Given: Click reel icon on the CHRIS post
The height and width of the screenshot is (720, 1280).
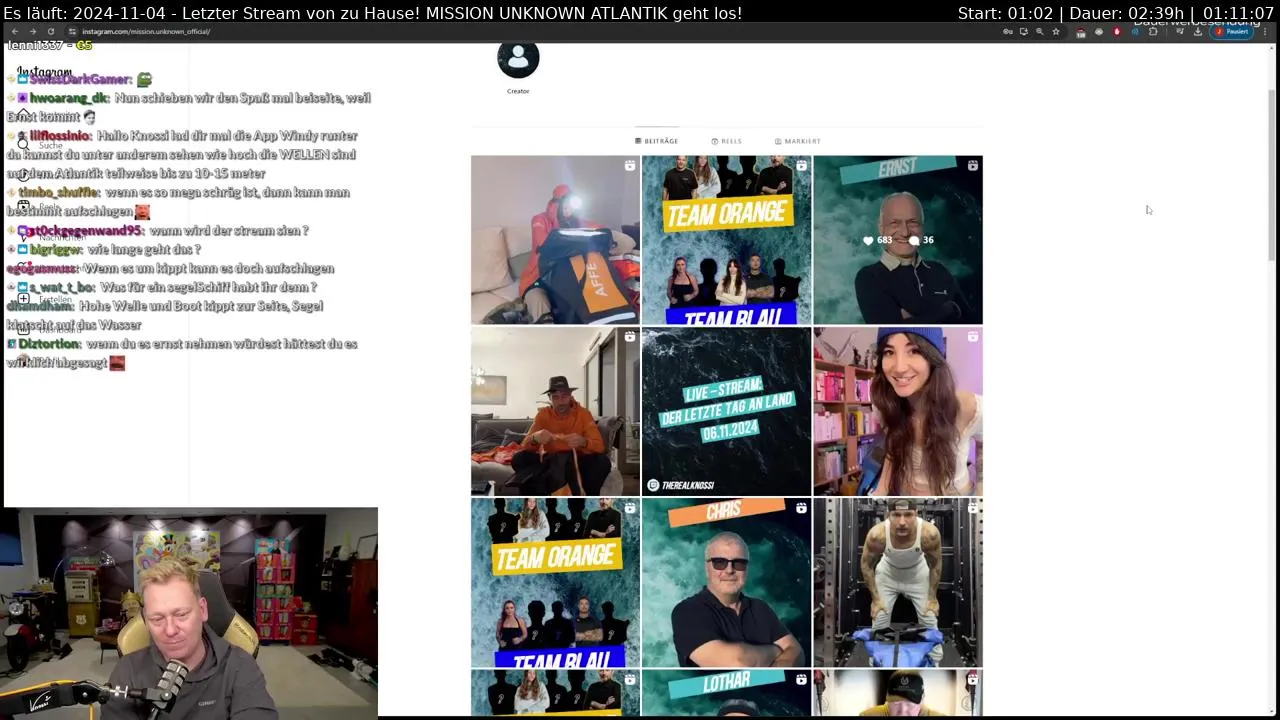Looking at the screenshot, I should [801, 508].
